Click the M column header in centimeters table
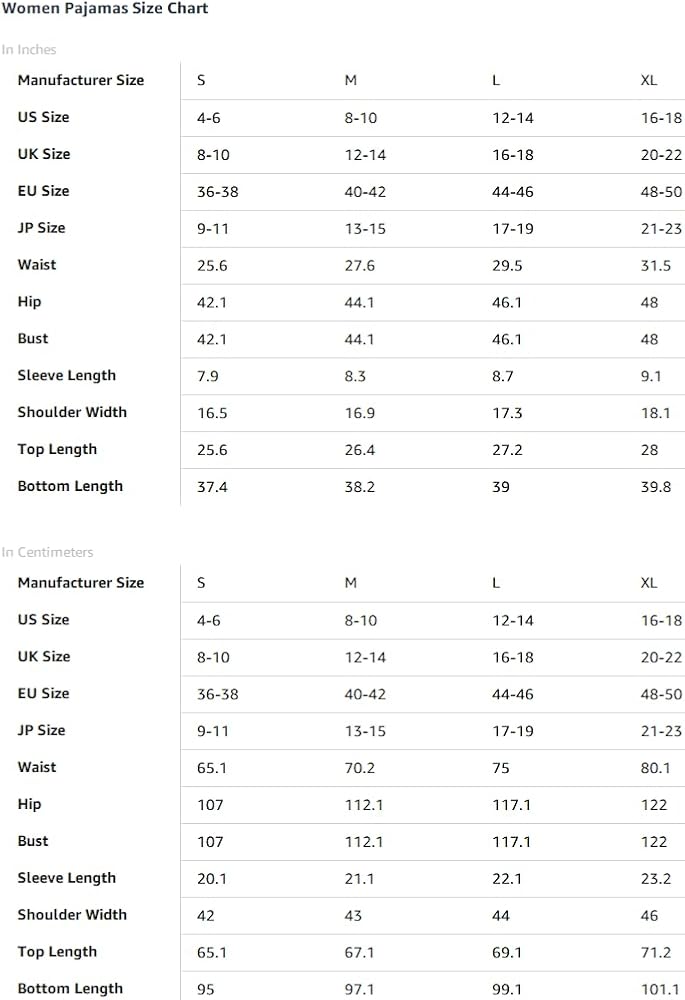Viewport: 685px width, 1000px height. [x=351, y=583]
